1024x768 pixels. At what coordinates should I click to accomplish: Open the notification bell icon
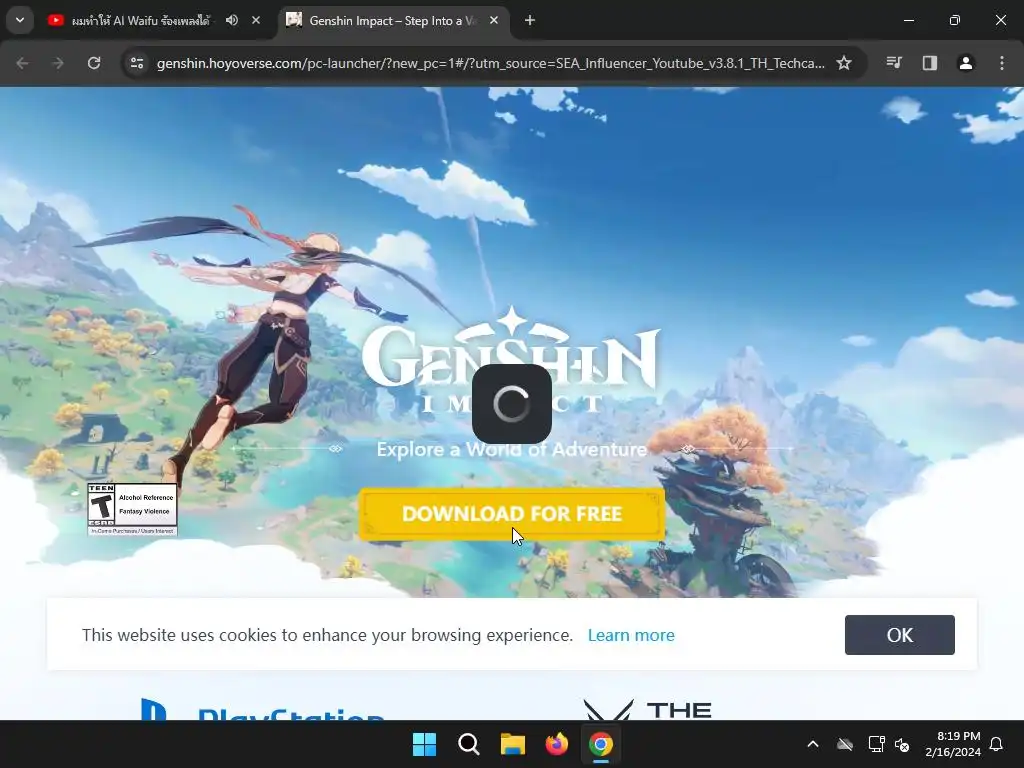tap(997, 744)
